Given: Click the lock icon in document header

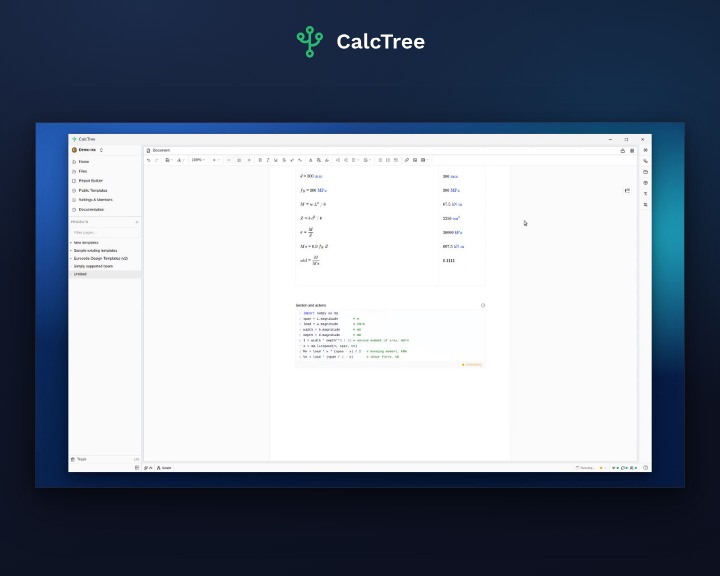Looking at the screenshot, I should coord(623,151).
